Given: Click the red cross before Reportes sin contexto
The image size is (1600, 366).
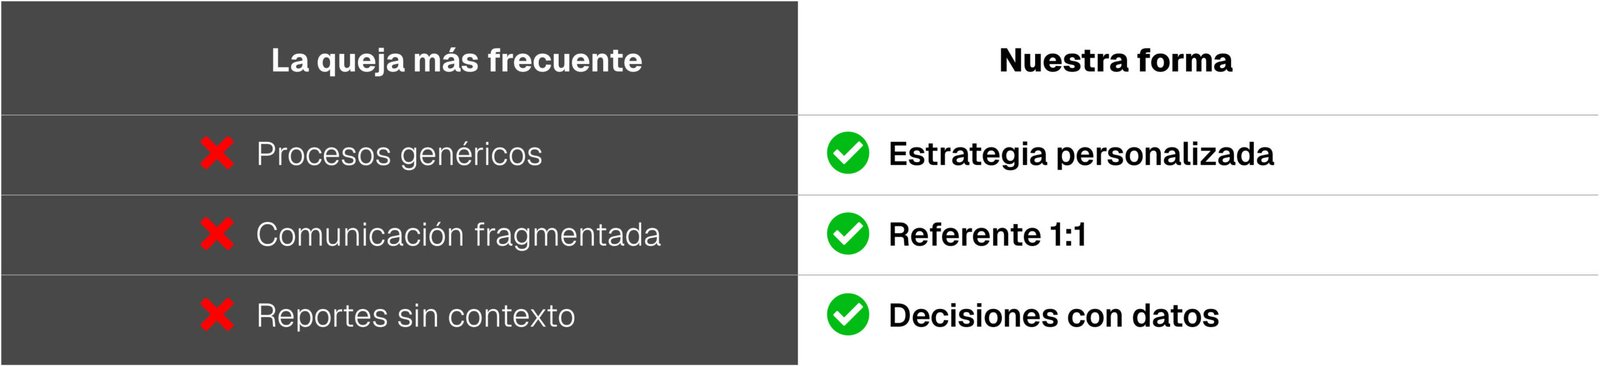Looking at the screenshot, I should click(x=217, y=315).
